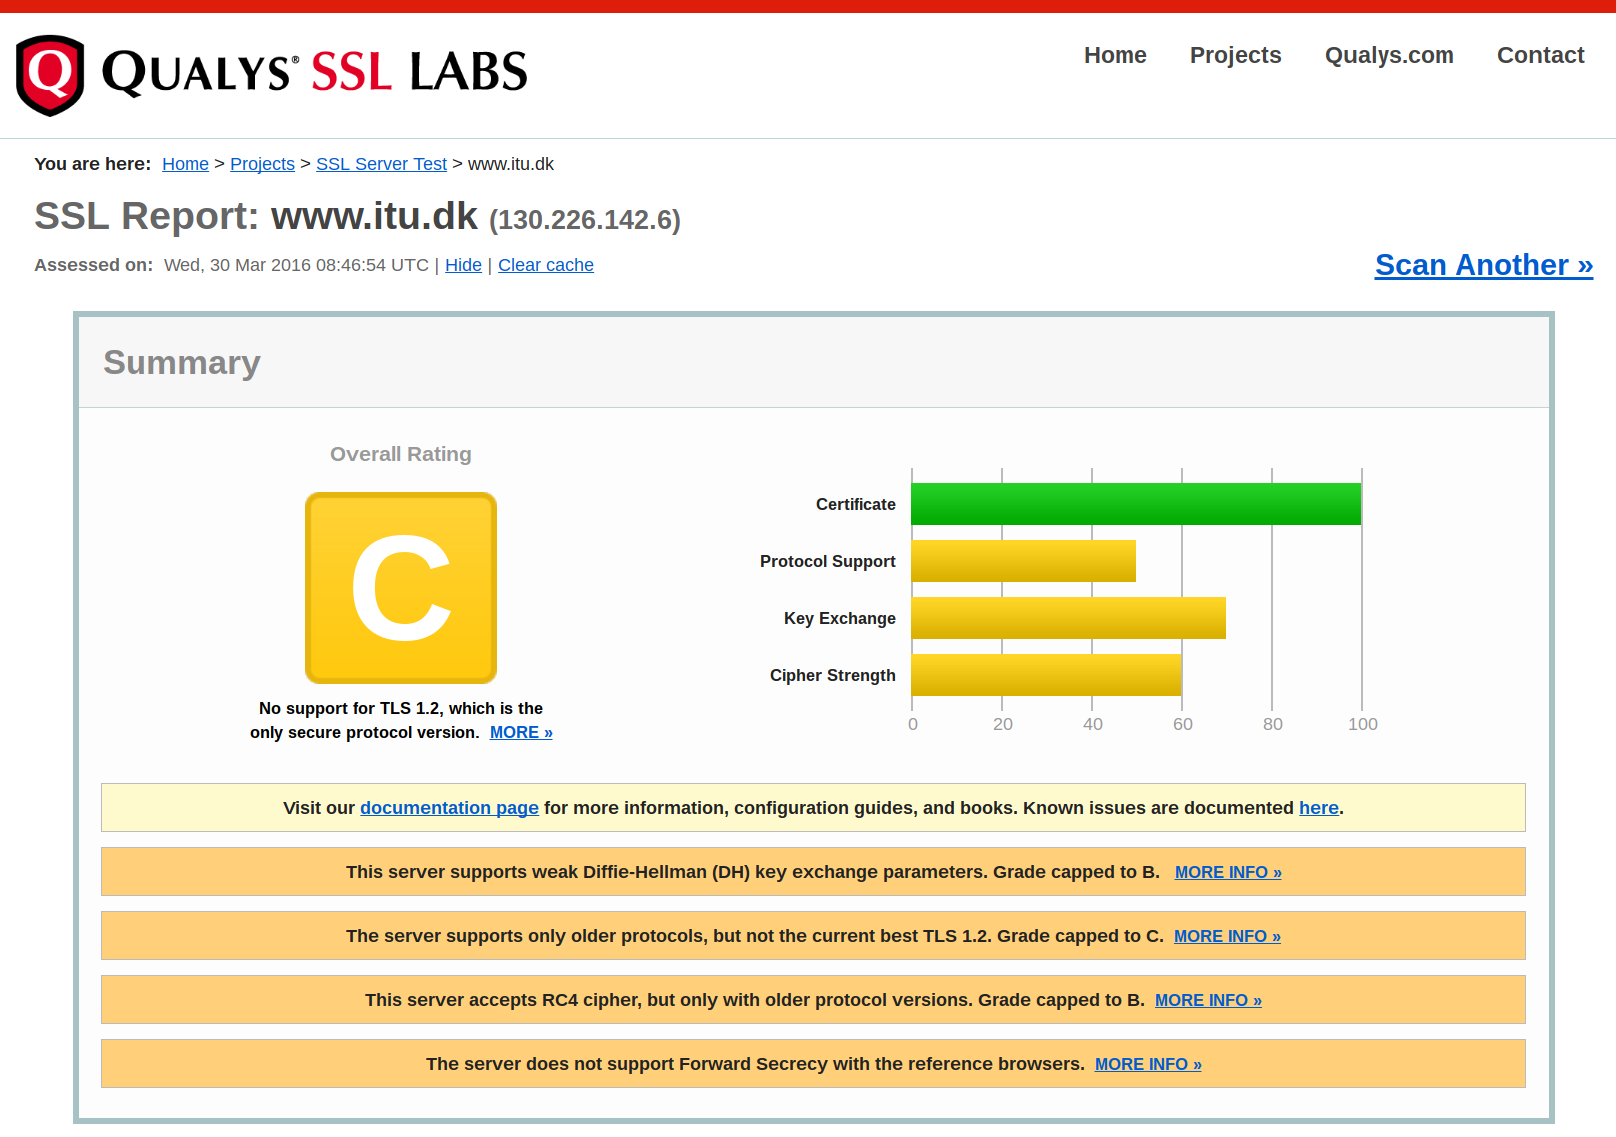The image size is (1616, 1137).
Task: Click Scan Another to test a new site
Action: 1483,265
